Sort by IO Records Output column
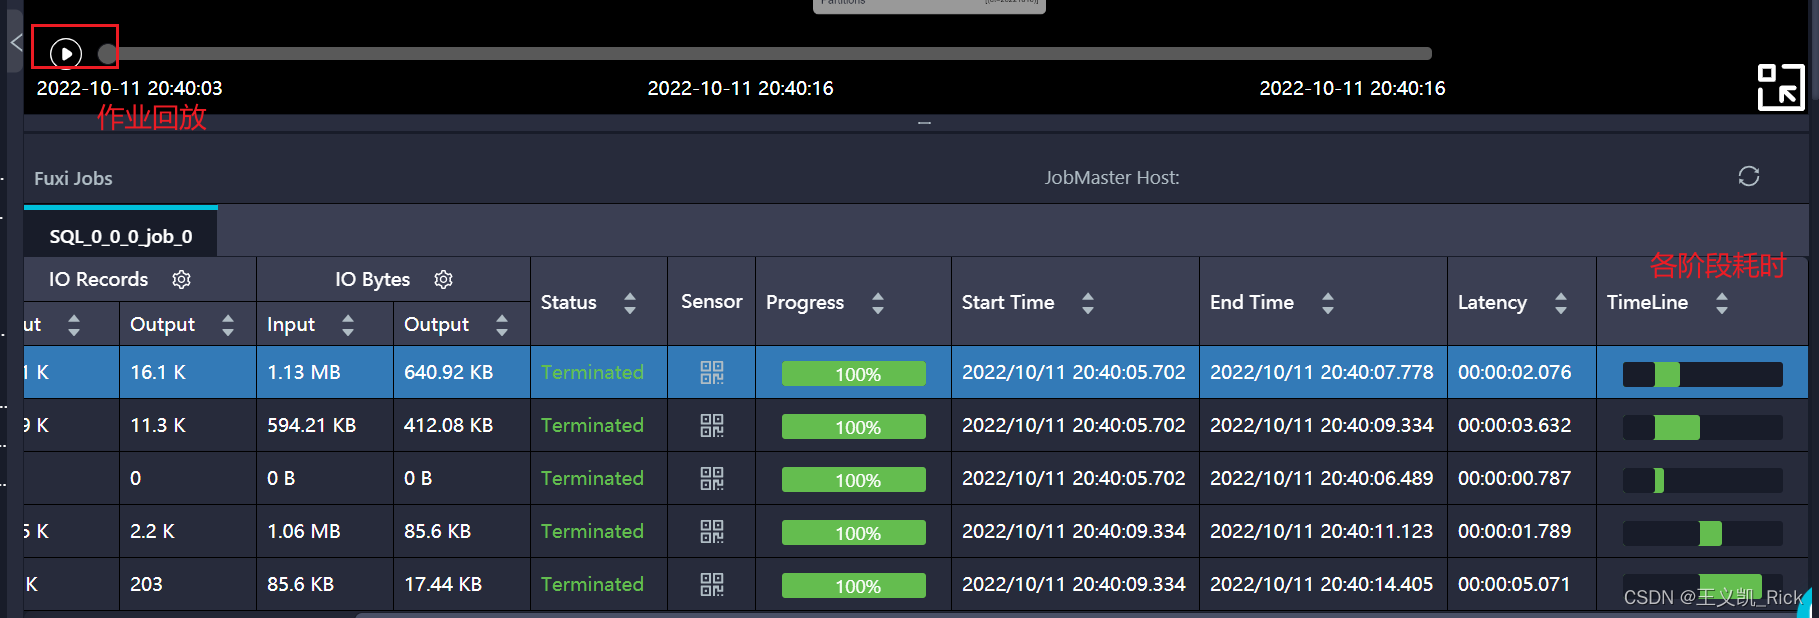Image resolution: width=1819 pixels, height=618 pixels. tap(228, 324)
